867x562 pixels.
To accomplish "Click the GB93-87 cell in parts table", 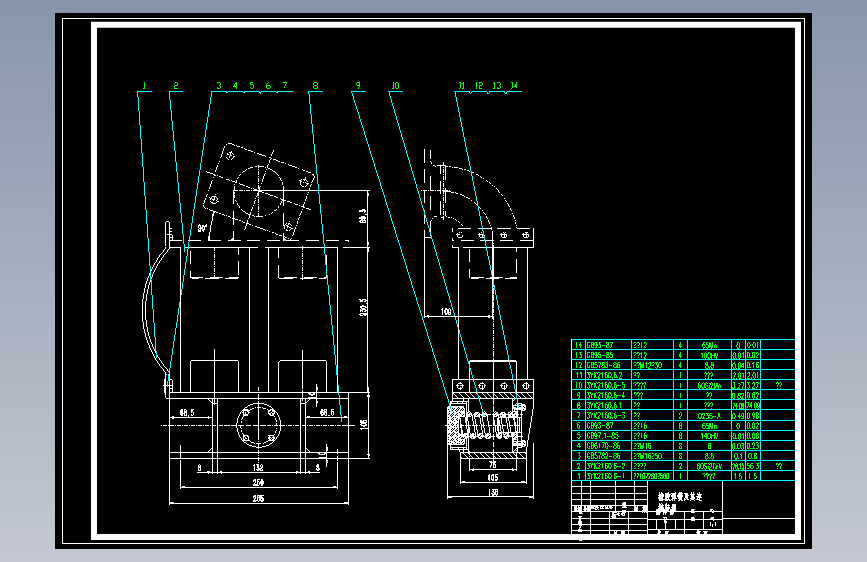I will [608, 426].
